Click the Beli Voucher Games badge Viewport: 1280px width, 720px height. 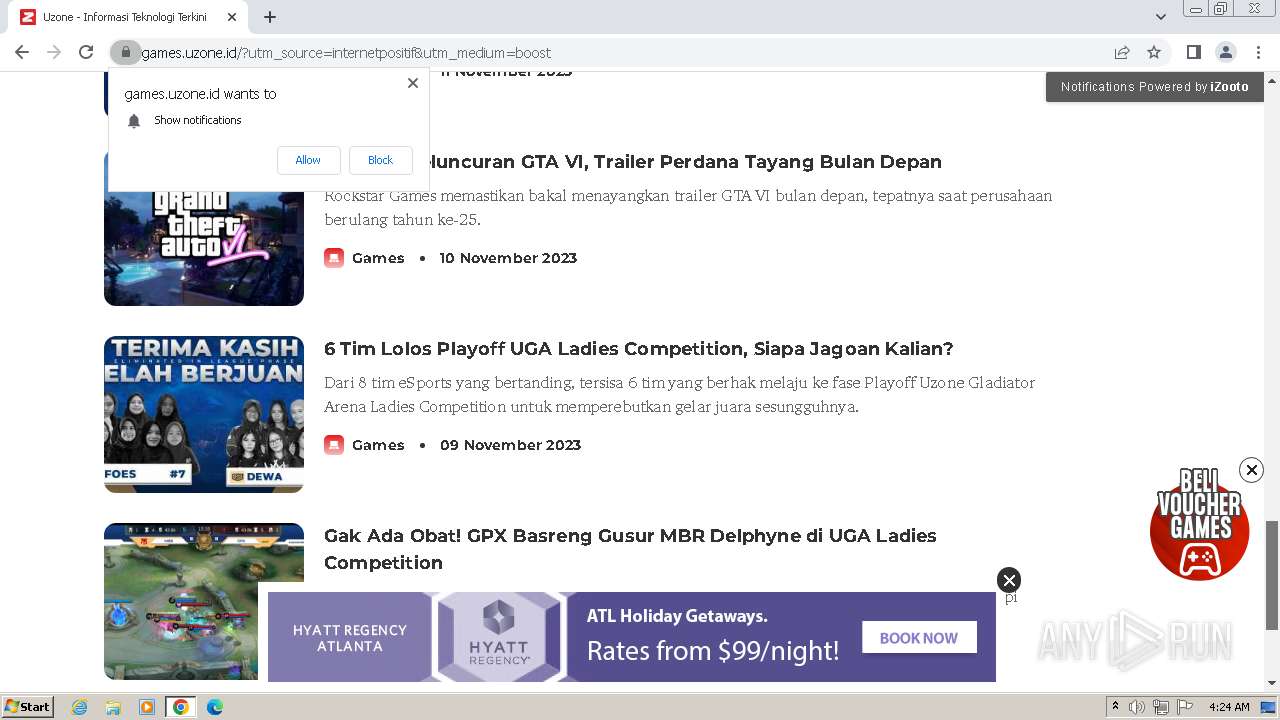(x=1200, y=524)
